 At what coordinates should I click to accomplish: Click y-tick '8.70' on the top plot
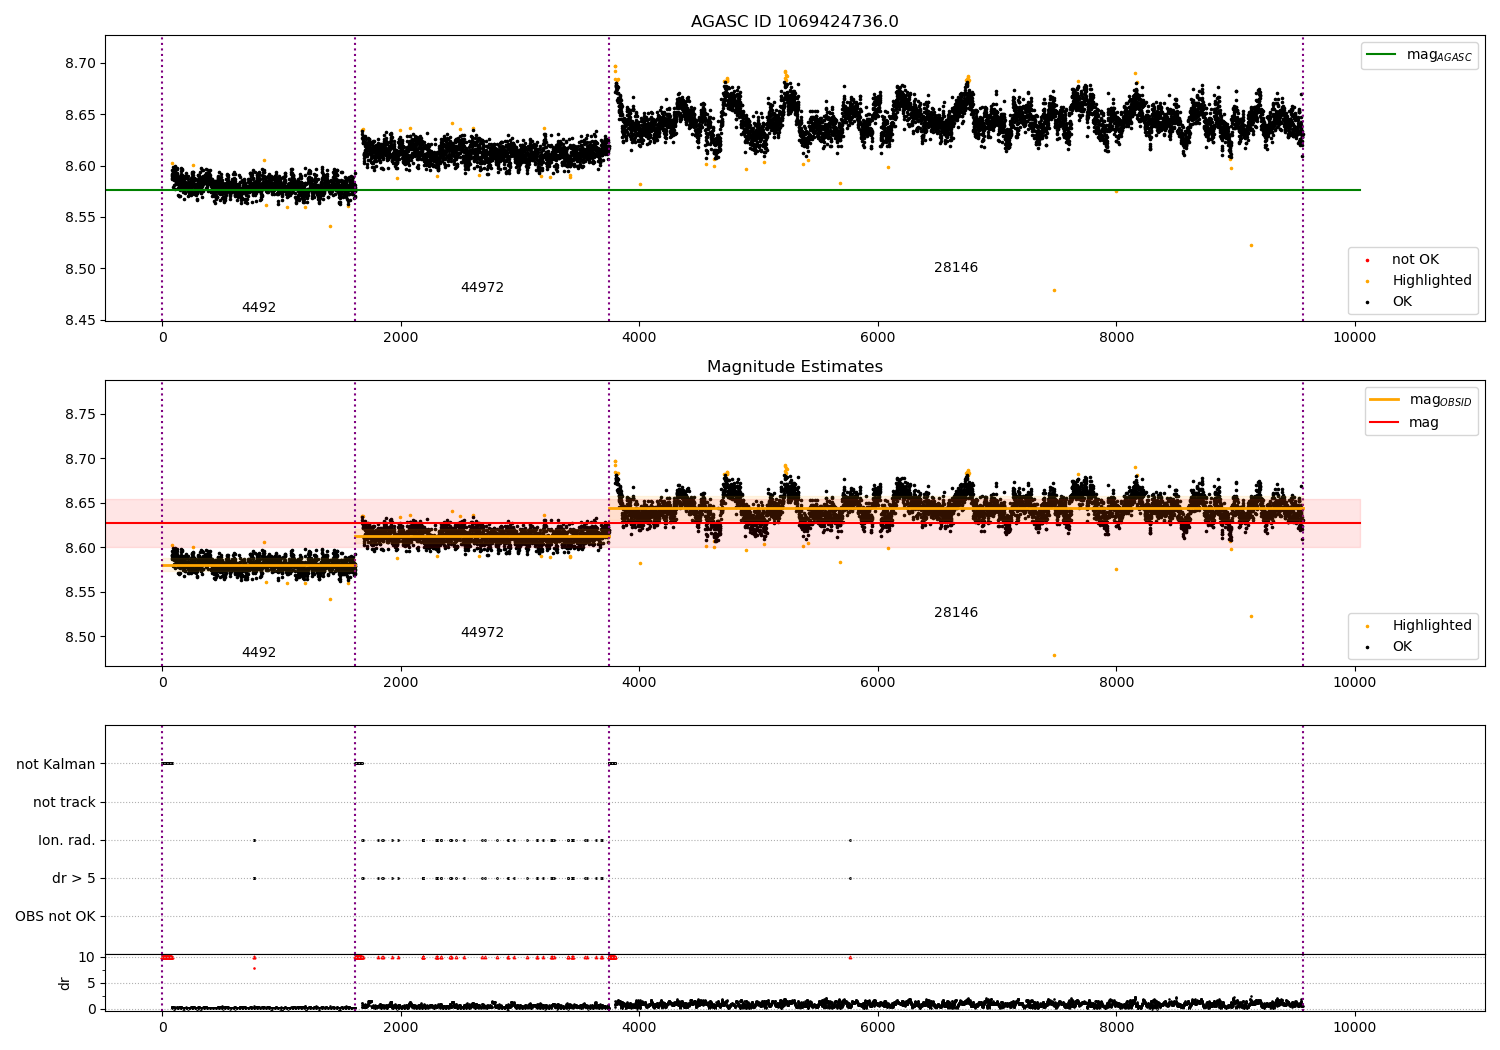click(x=81, y=63)
